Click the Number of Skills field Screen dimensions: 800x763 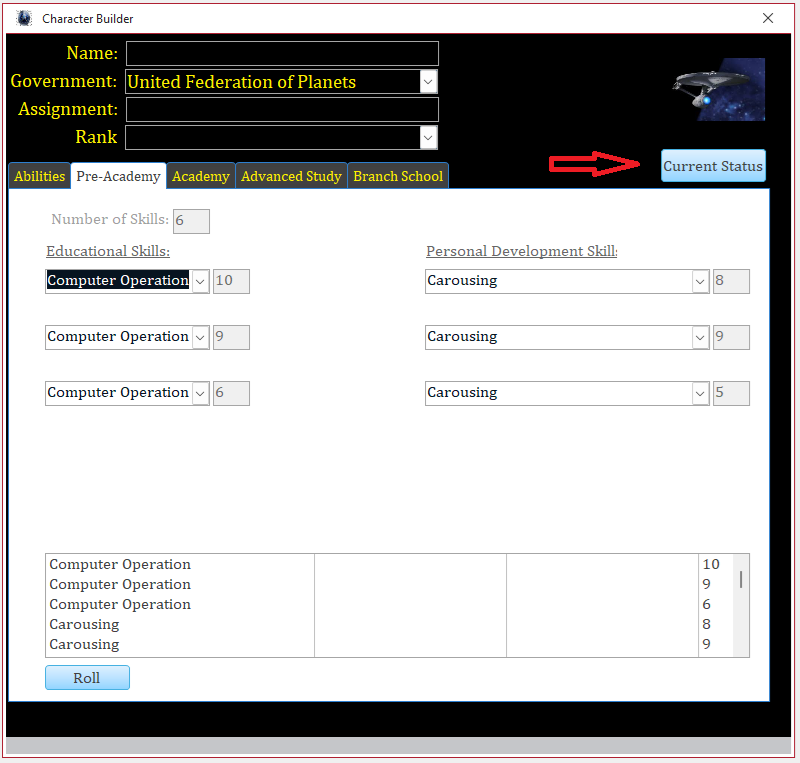point(191,221)
